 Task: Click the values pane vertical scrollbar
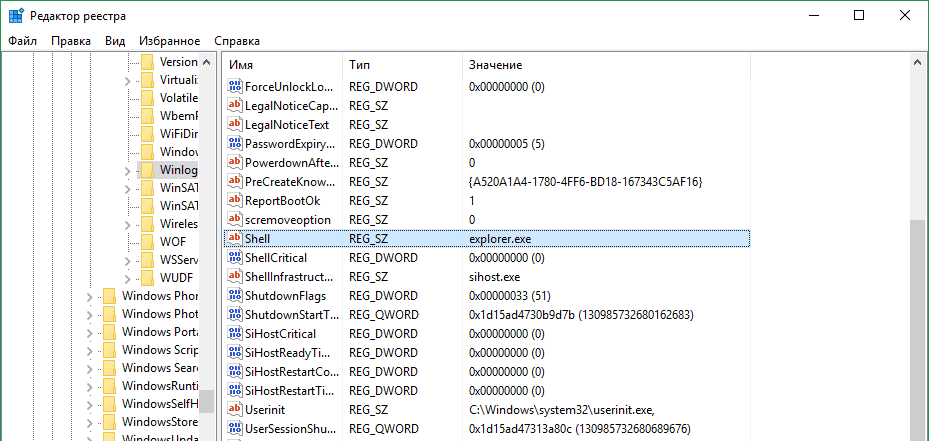(x=917, y=330)
